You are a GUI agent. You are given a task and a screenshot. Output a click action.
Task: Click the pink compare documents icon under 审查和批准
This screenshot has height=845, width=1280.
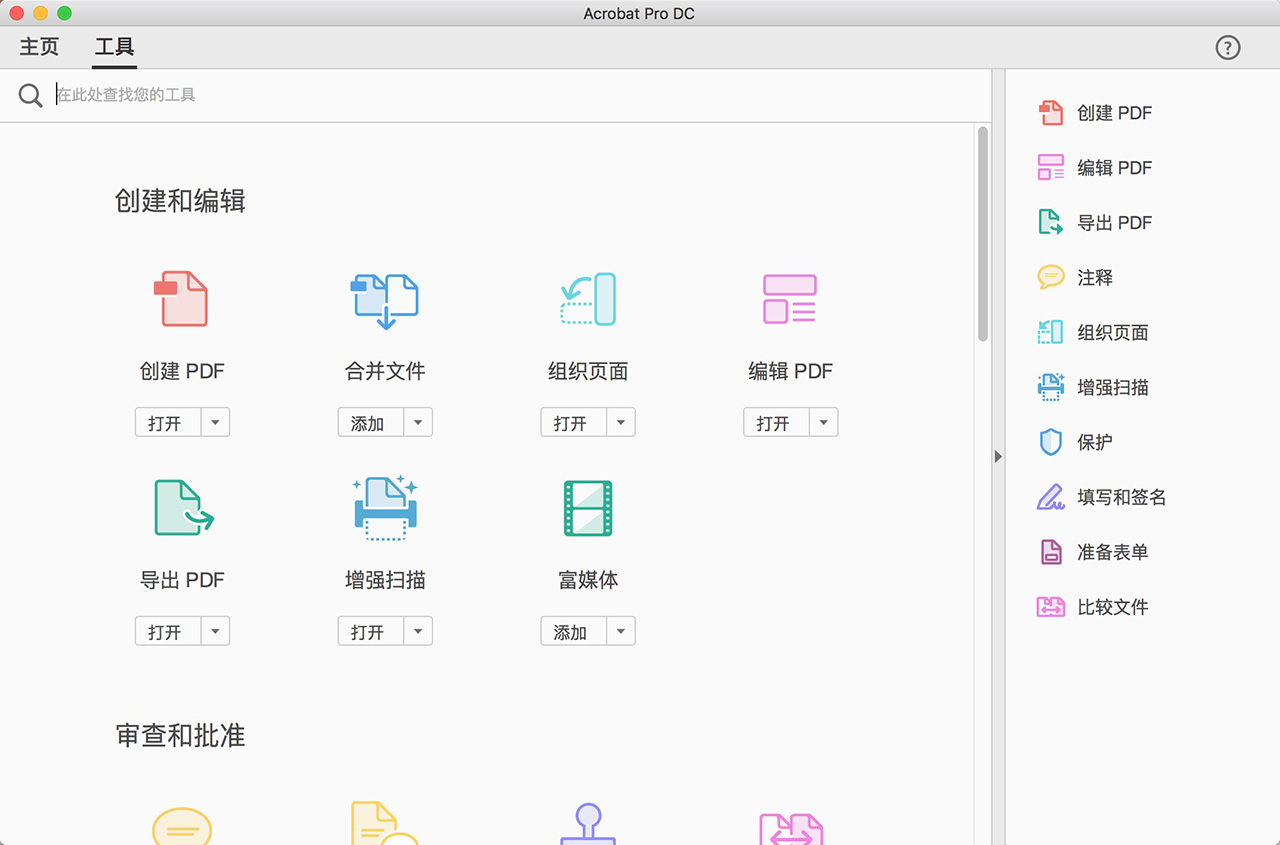pyautogui.click(x=791, y=828)
